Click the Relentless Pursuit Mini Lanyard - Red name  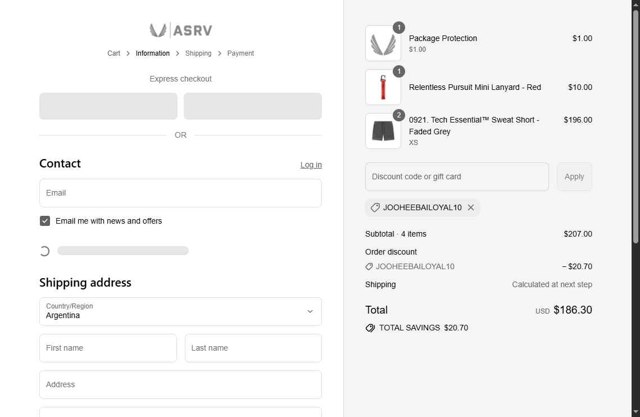tap(475, 87)
